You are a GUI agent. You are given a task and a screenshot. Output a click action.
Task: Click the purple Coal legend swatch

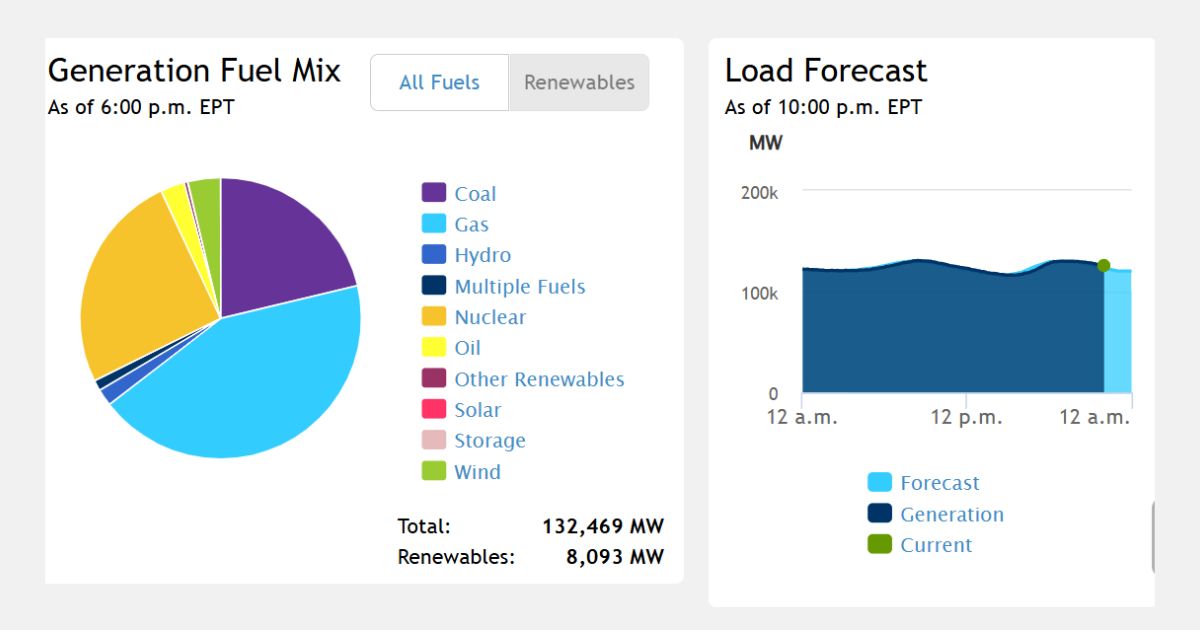(x=434, y=193)
